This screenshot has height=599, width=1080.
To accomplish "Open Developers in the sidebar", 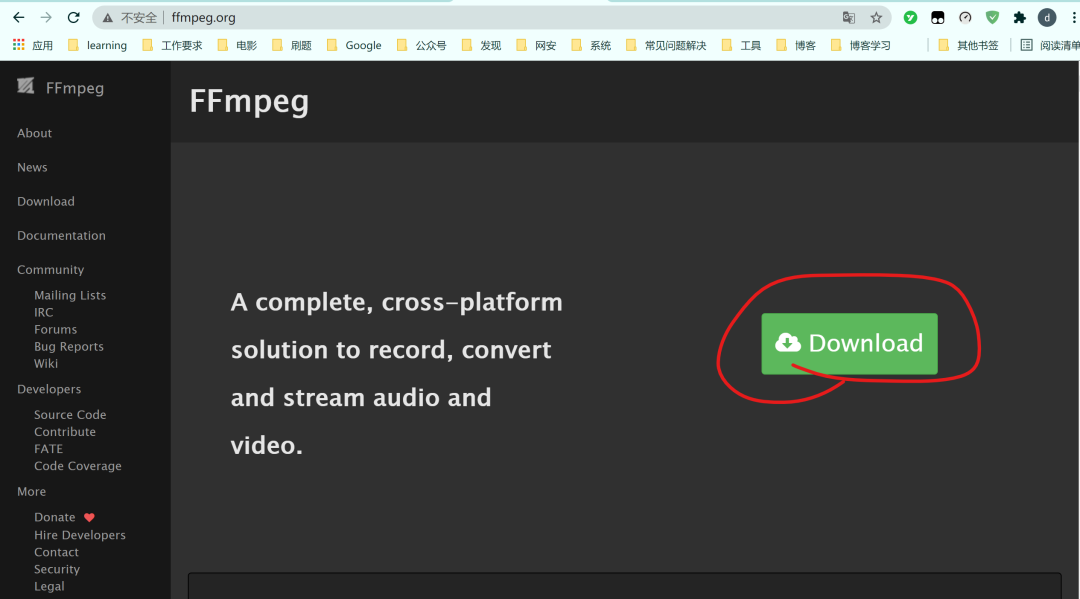I will [49, 389].
